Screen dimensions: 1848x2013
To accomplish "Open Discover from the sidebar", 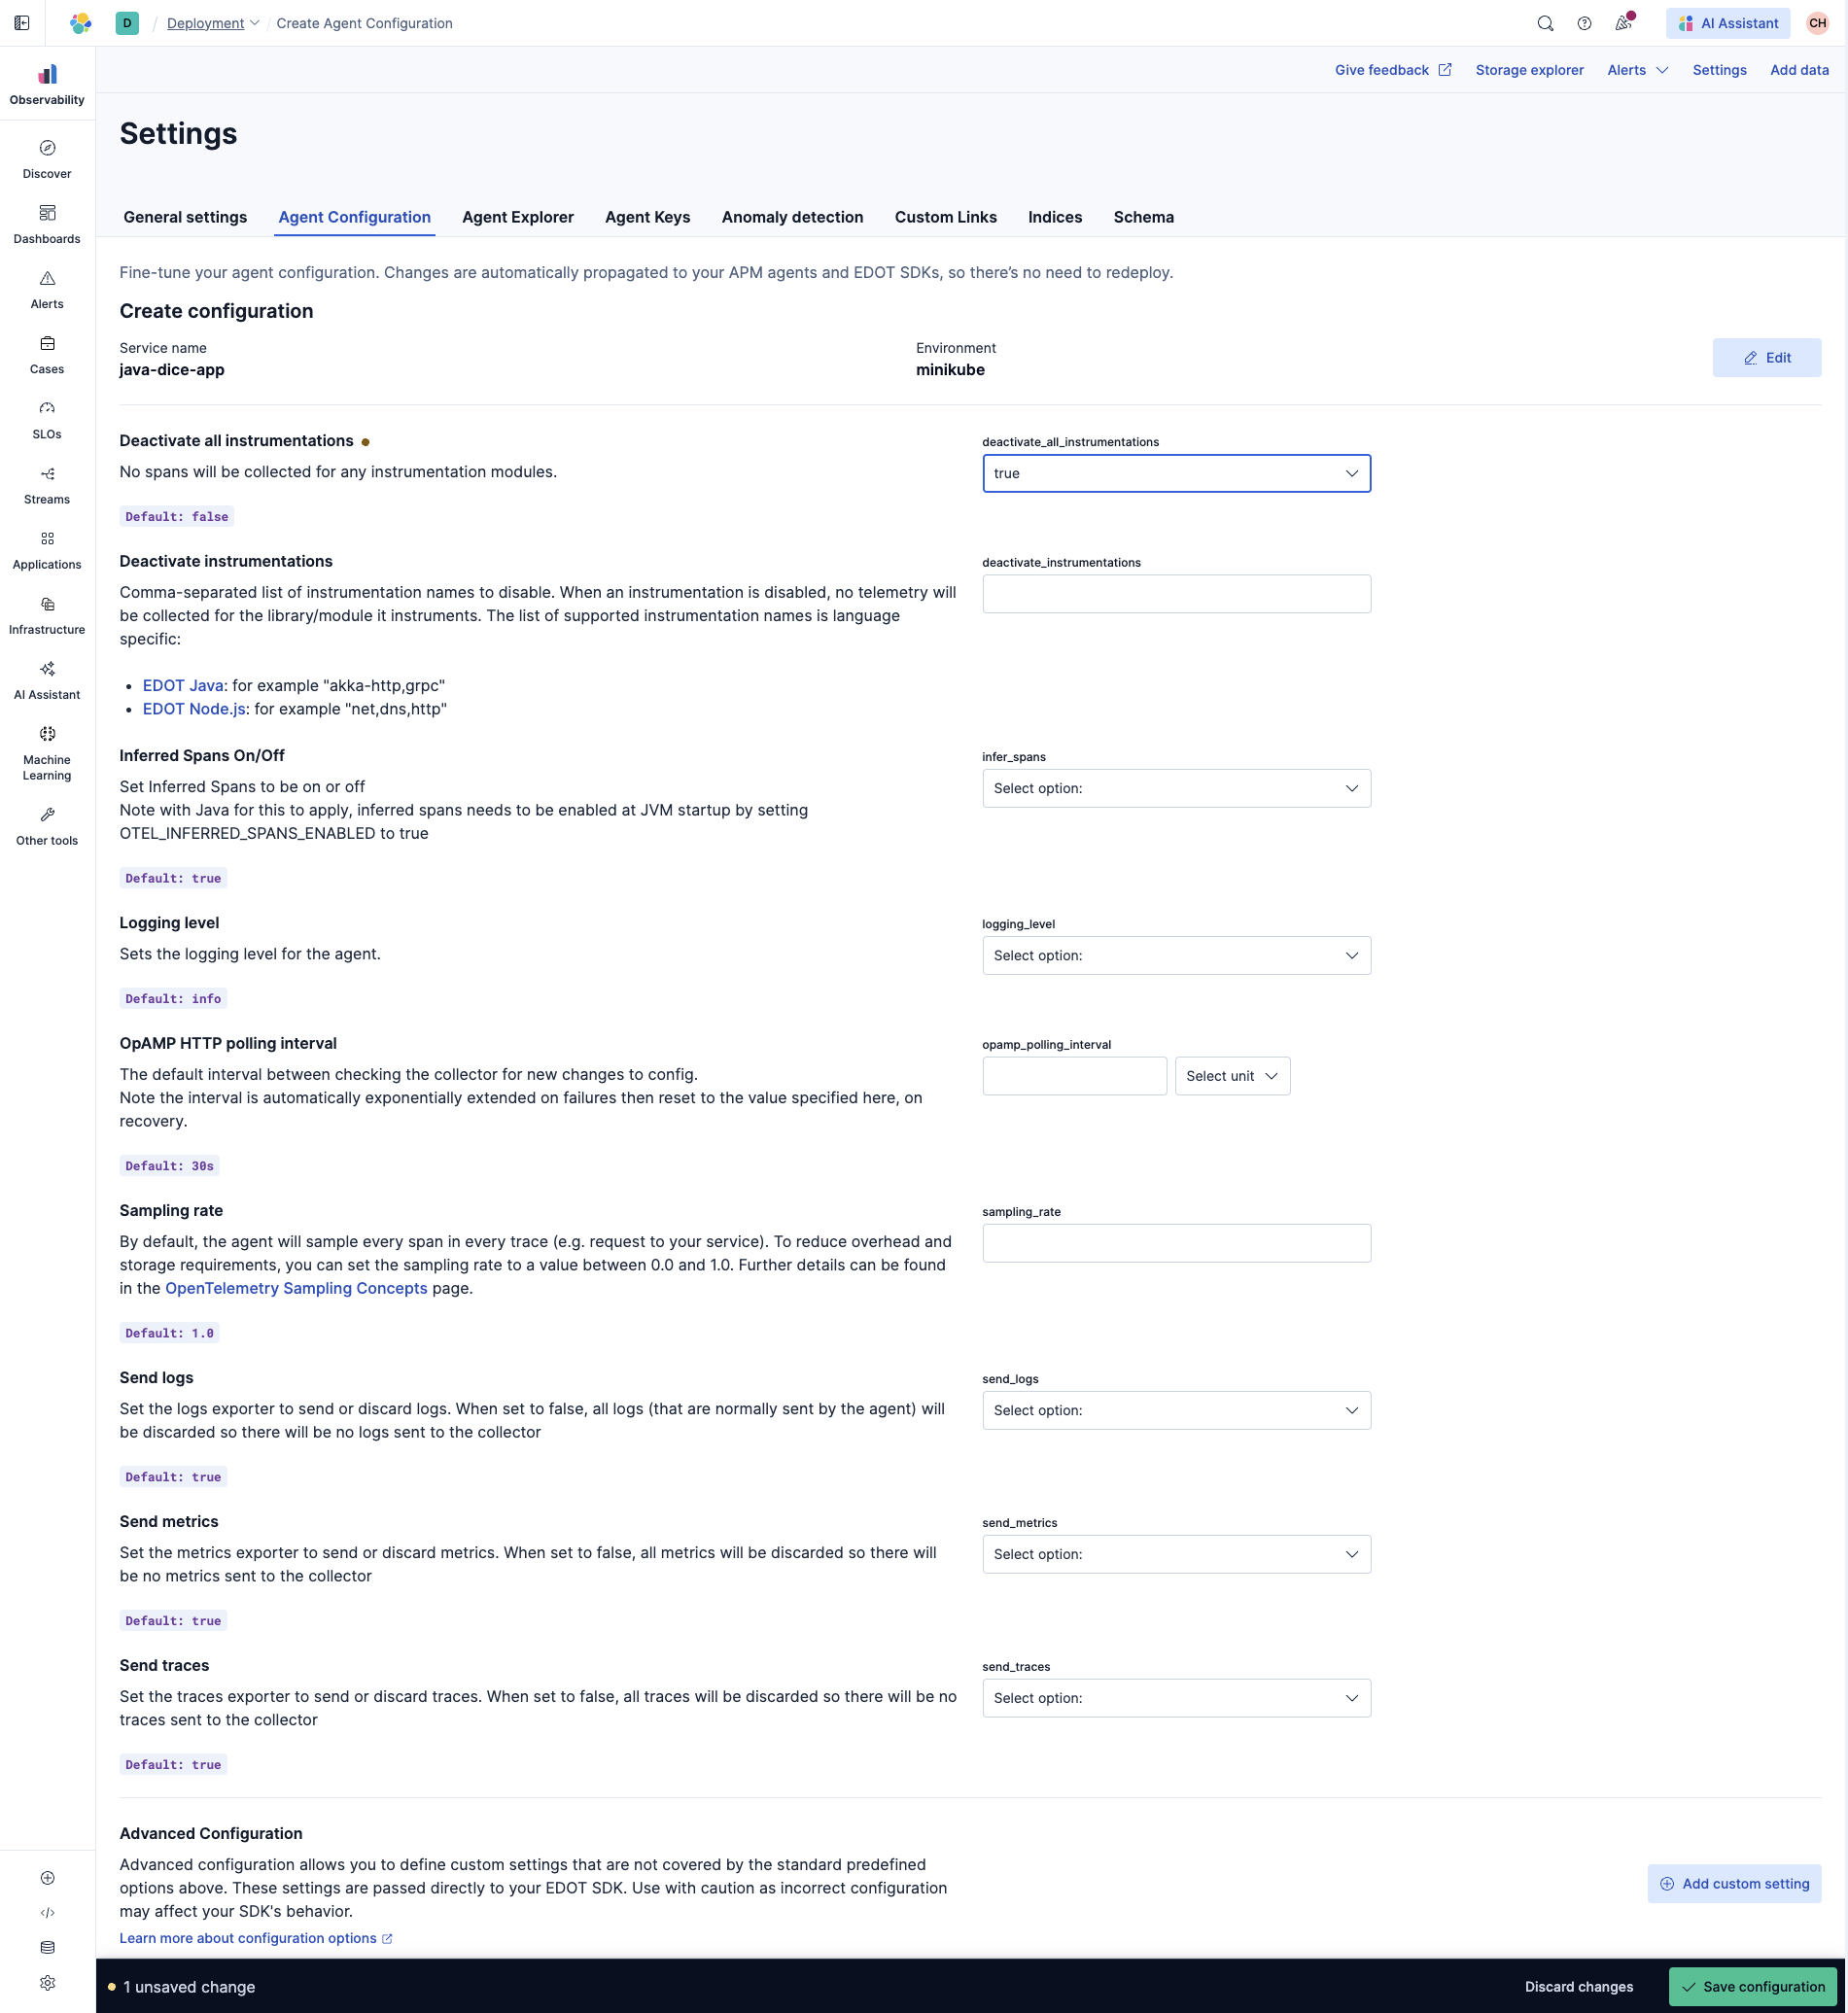I will [x=47, y=159].
